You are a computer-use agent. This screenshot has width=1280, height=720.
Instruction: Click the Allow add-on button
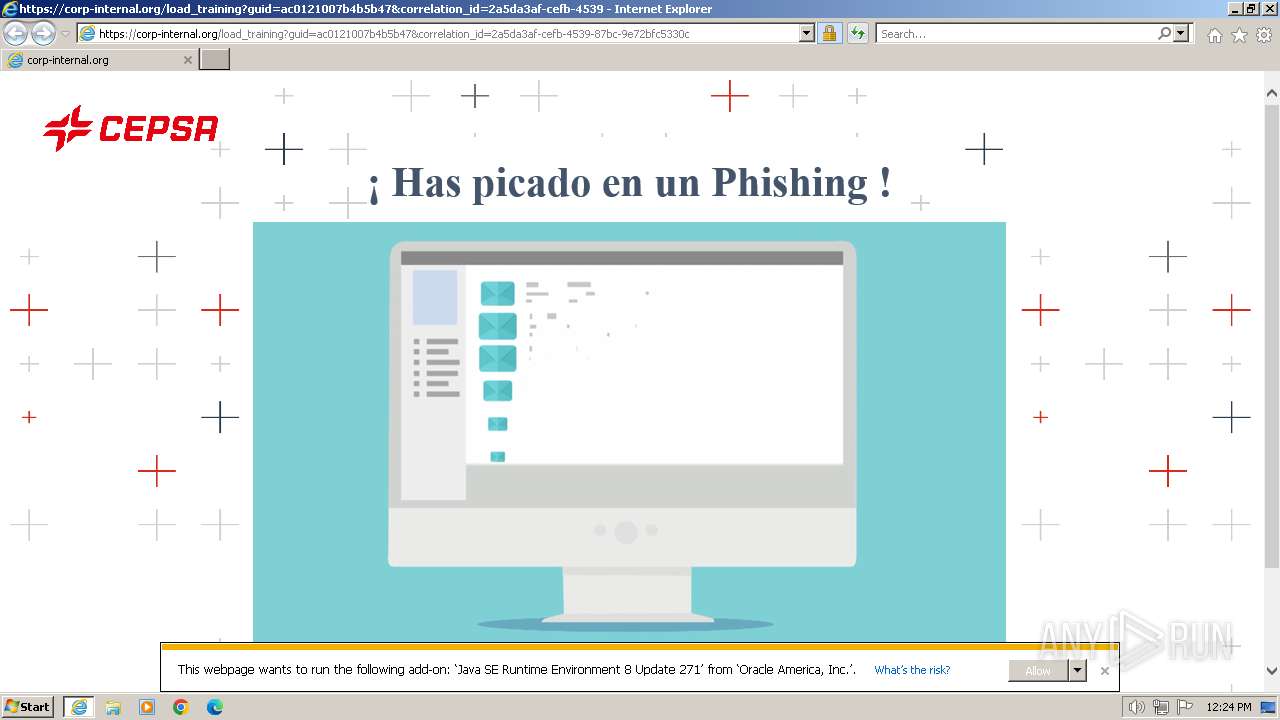[1038, 671]
